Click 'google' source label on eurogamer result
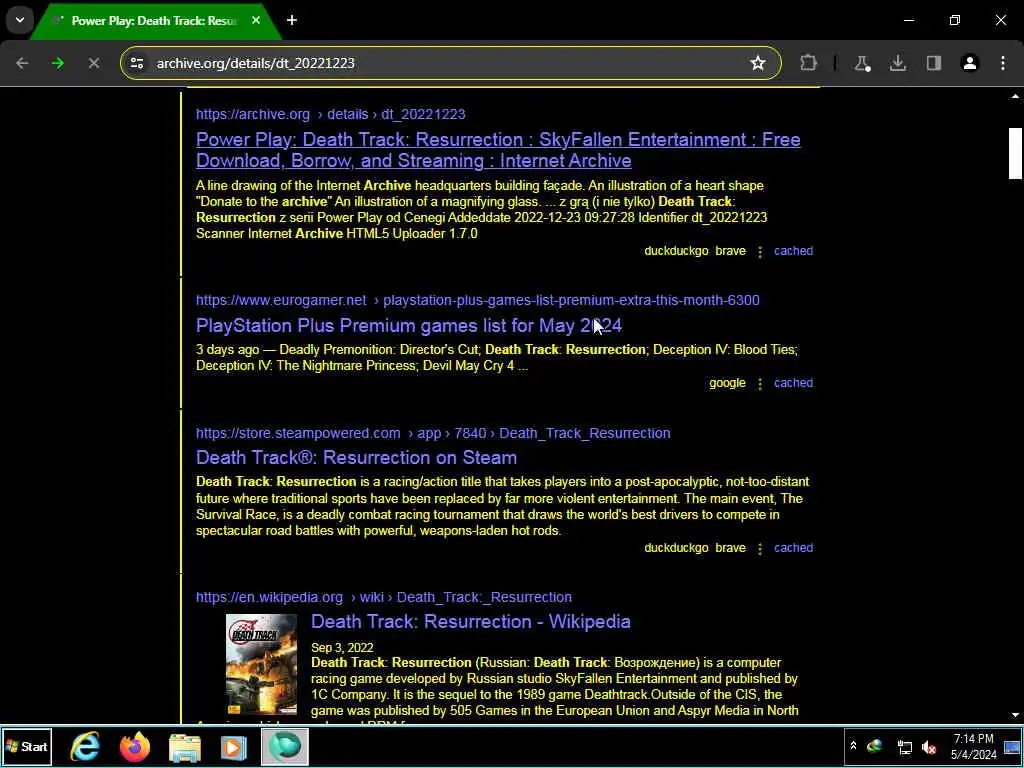 tap(728, 383)
